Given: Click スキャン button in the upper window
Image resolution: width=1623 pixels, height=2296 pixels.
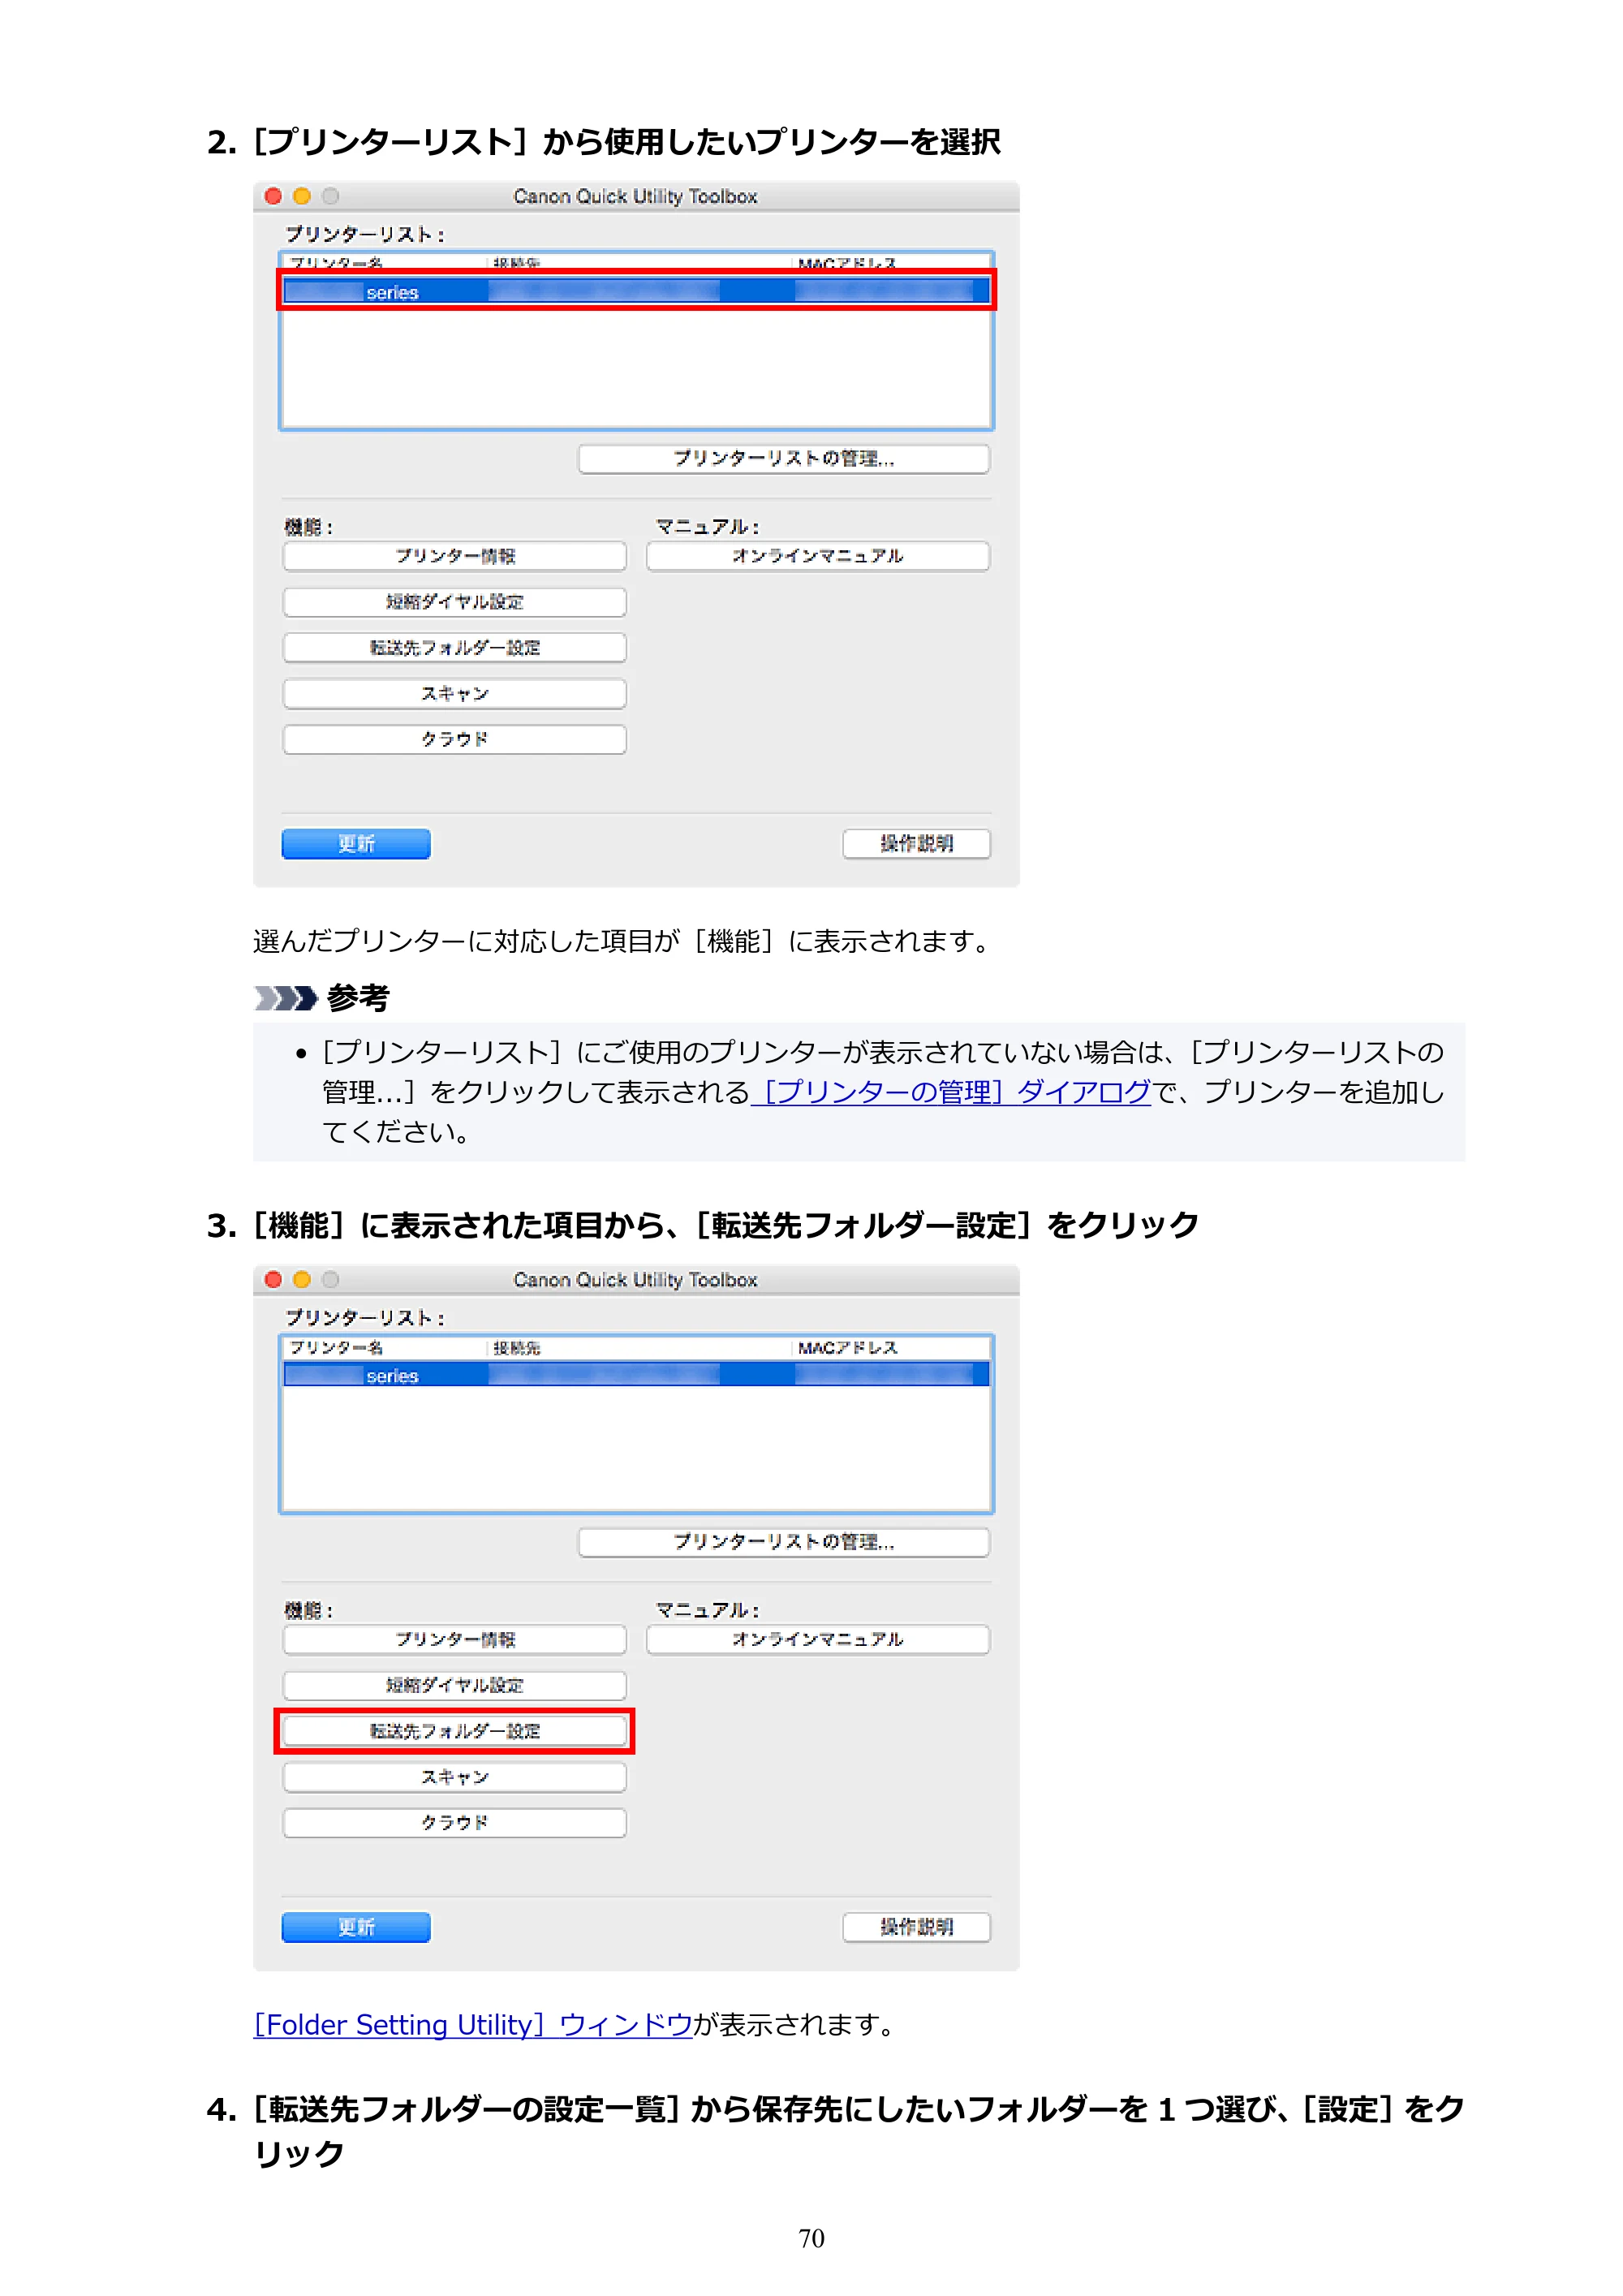Looking at the screenshot, I should [x=455, y=694].
